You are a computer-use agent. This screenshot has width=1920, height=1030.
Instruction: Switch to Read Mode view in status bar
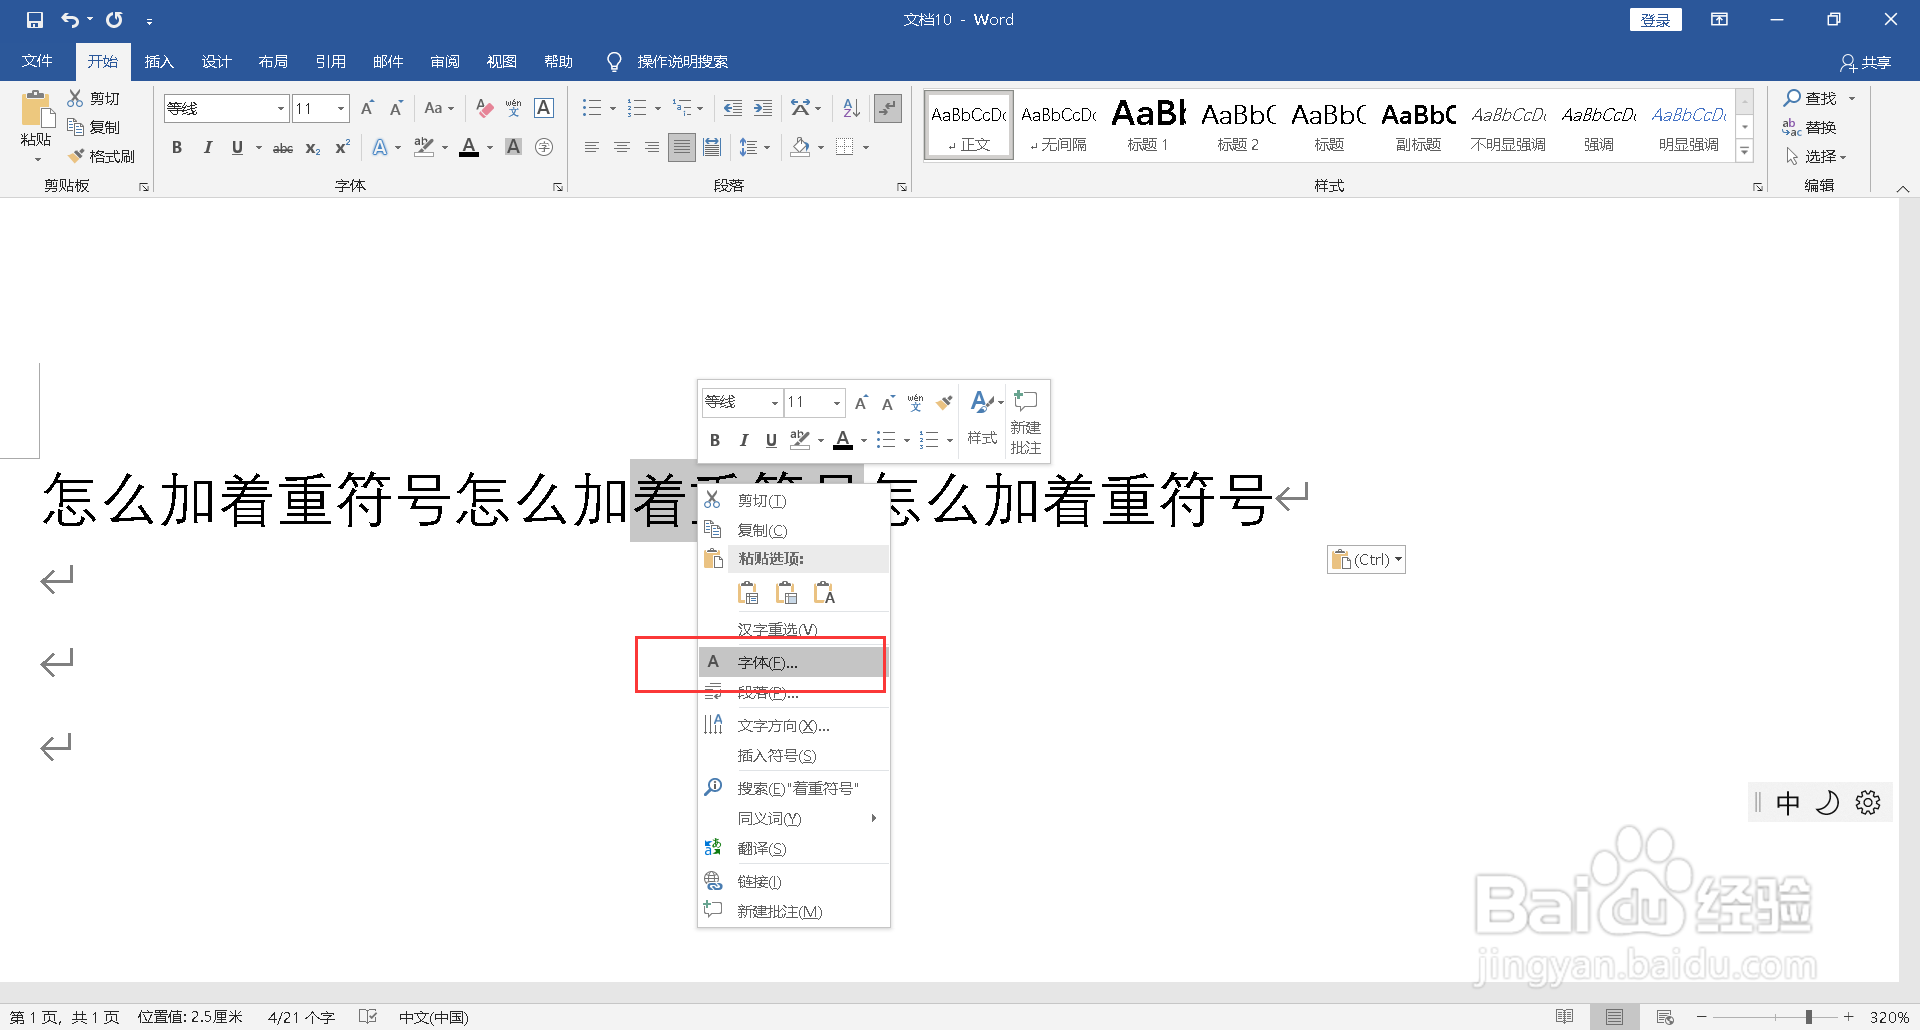[1565, 1017]
